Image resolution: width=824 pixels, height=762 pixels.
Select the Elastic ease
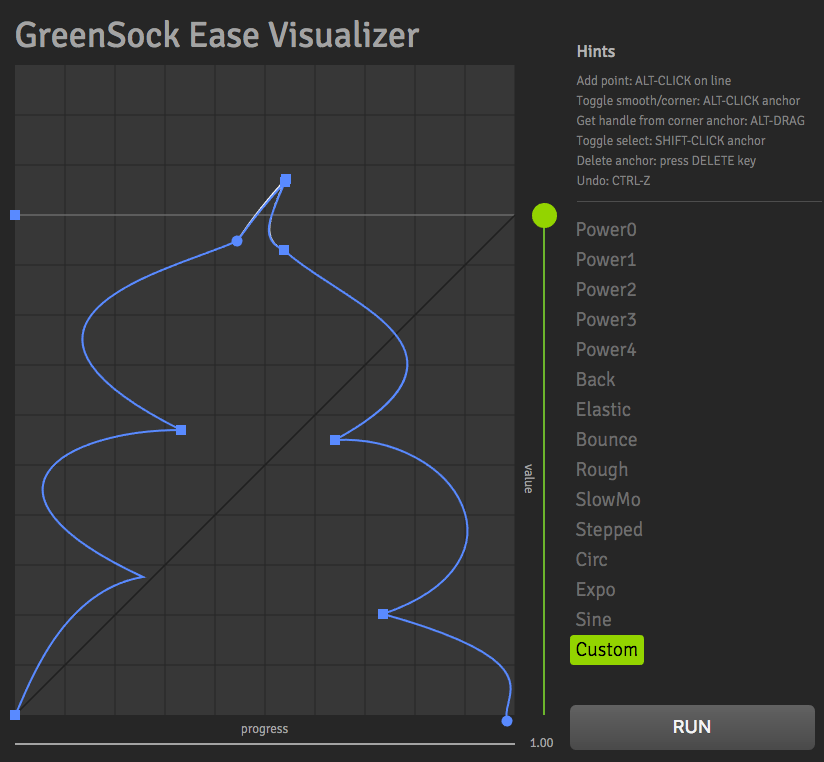click(603, 409)
